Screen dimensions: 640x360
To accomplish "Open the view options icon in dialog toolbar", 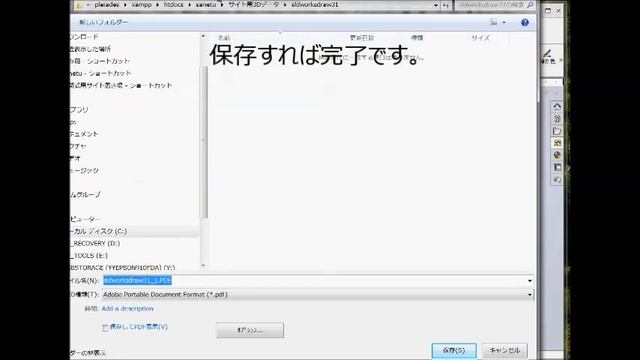I will [494, 22].
